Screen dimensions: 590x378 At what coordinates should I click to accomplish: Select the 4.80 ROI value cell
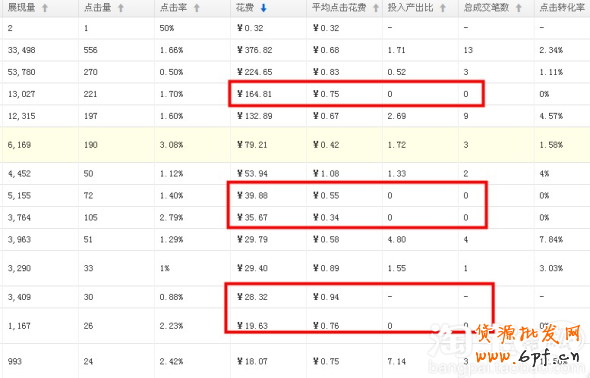click(397, 240)
